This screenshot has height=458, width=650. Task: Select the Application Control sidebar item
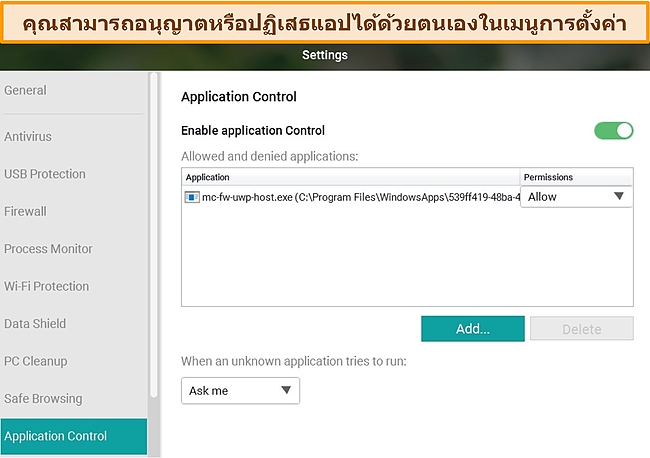tap(74, 436)
